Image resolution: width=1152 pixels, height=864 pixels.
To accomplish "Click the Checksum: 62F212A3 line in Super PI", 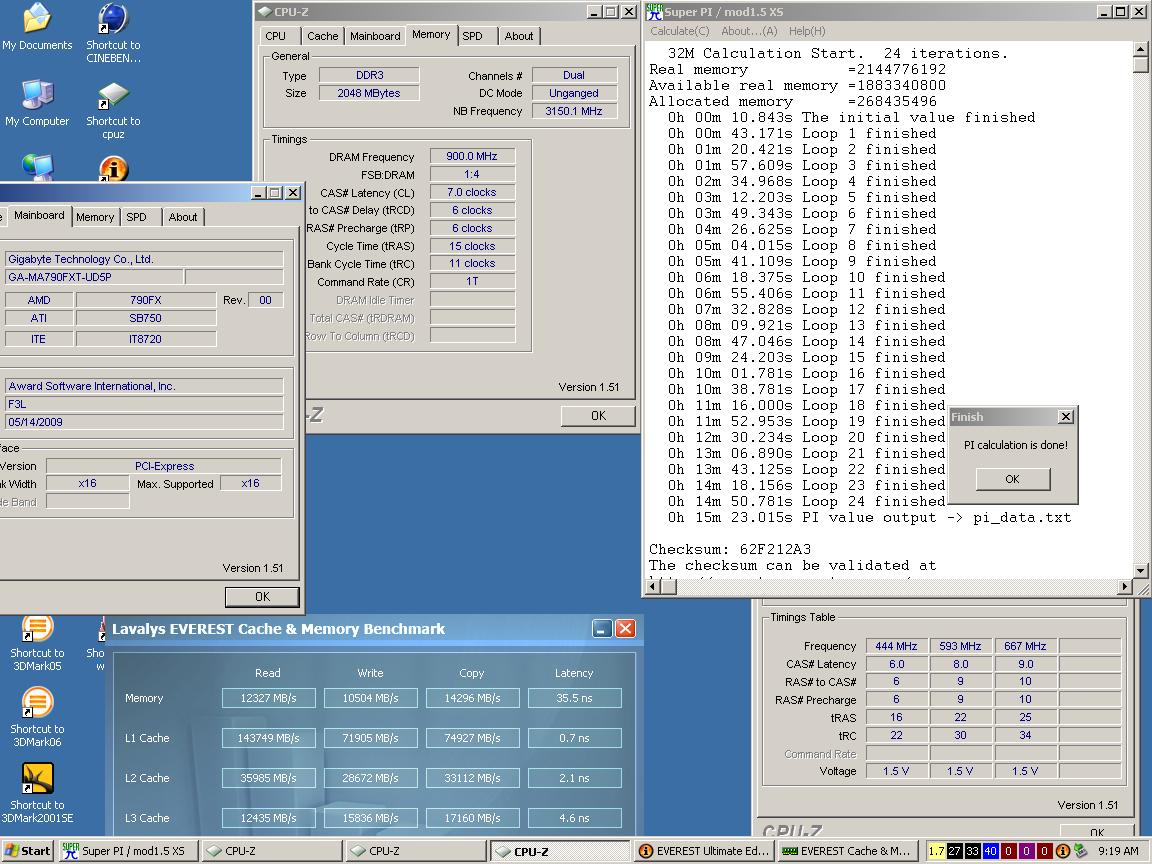I will click(730, 550).
